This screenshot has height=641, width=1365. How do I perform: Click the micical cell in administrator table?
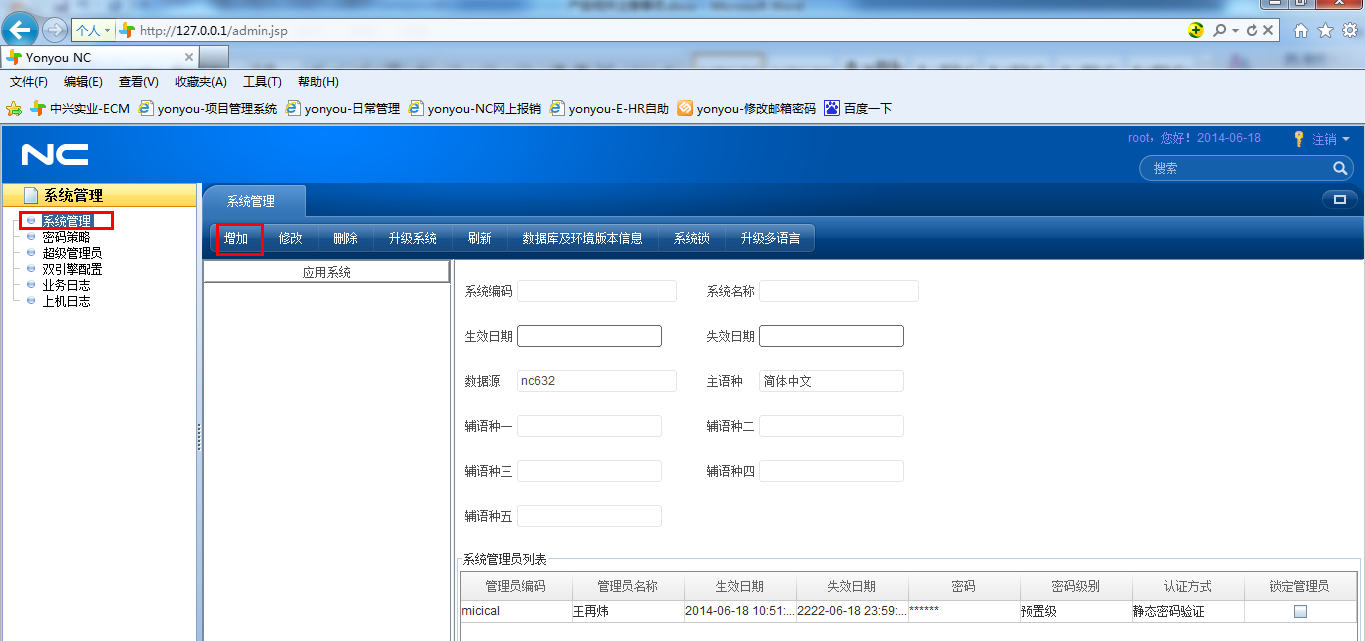(x=516, y=611)
